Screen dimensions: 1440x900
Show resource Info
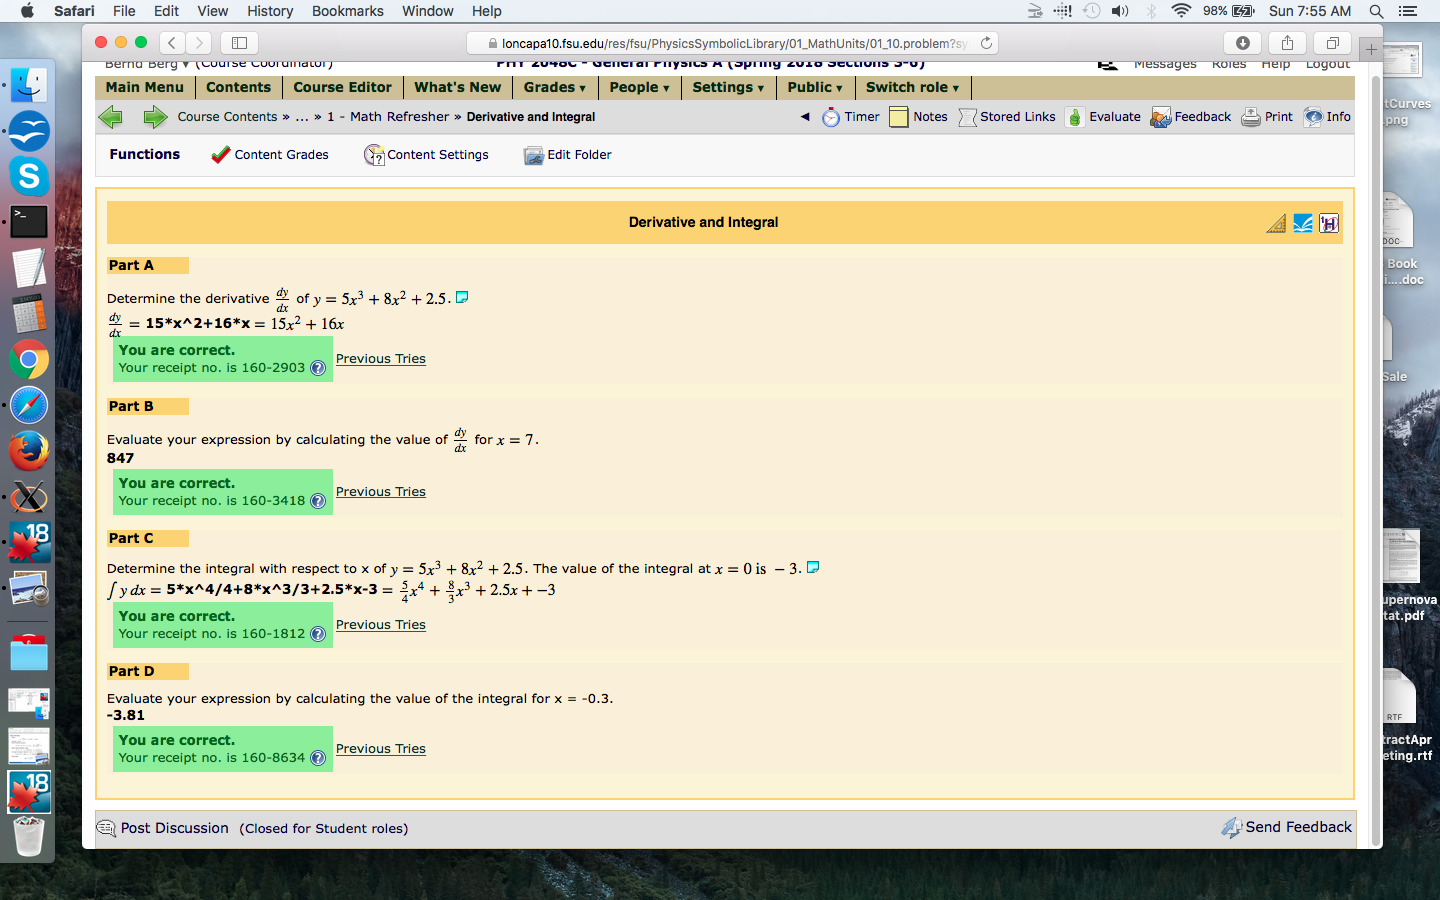pyautogui.click(x=1327, y=117)
